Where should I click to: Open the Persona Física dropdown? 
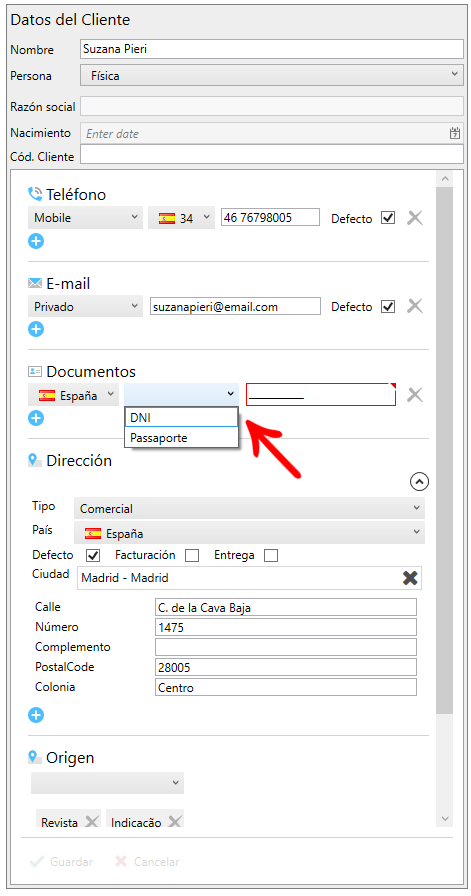[x=272, y=75]
